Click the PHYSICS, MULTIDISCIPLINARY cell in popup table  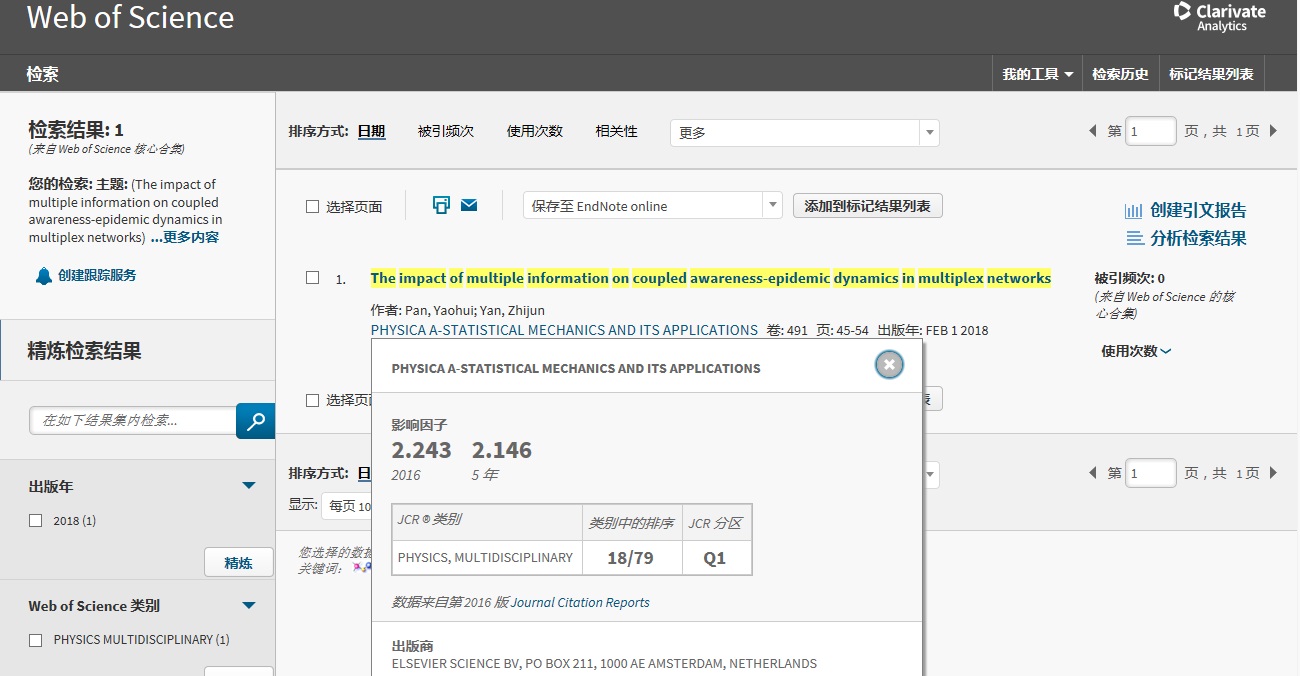click(486, 558)
